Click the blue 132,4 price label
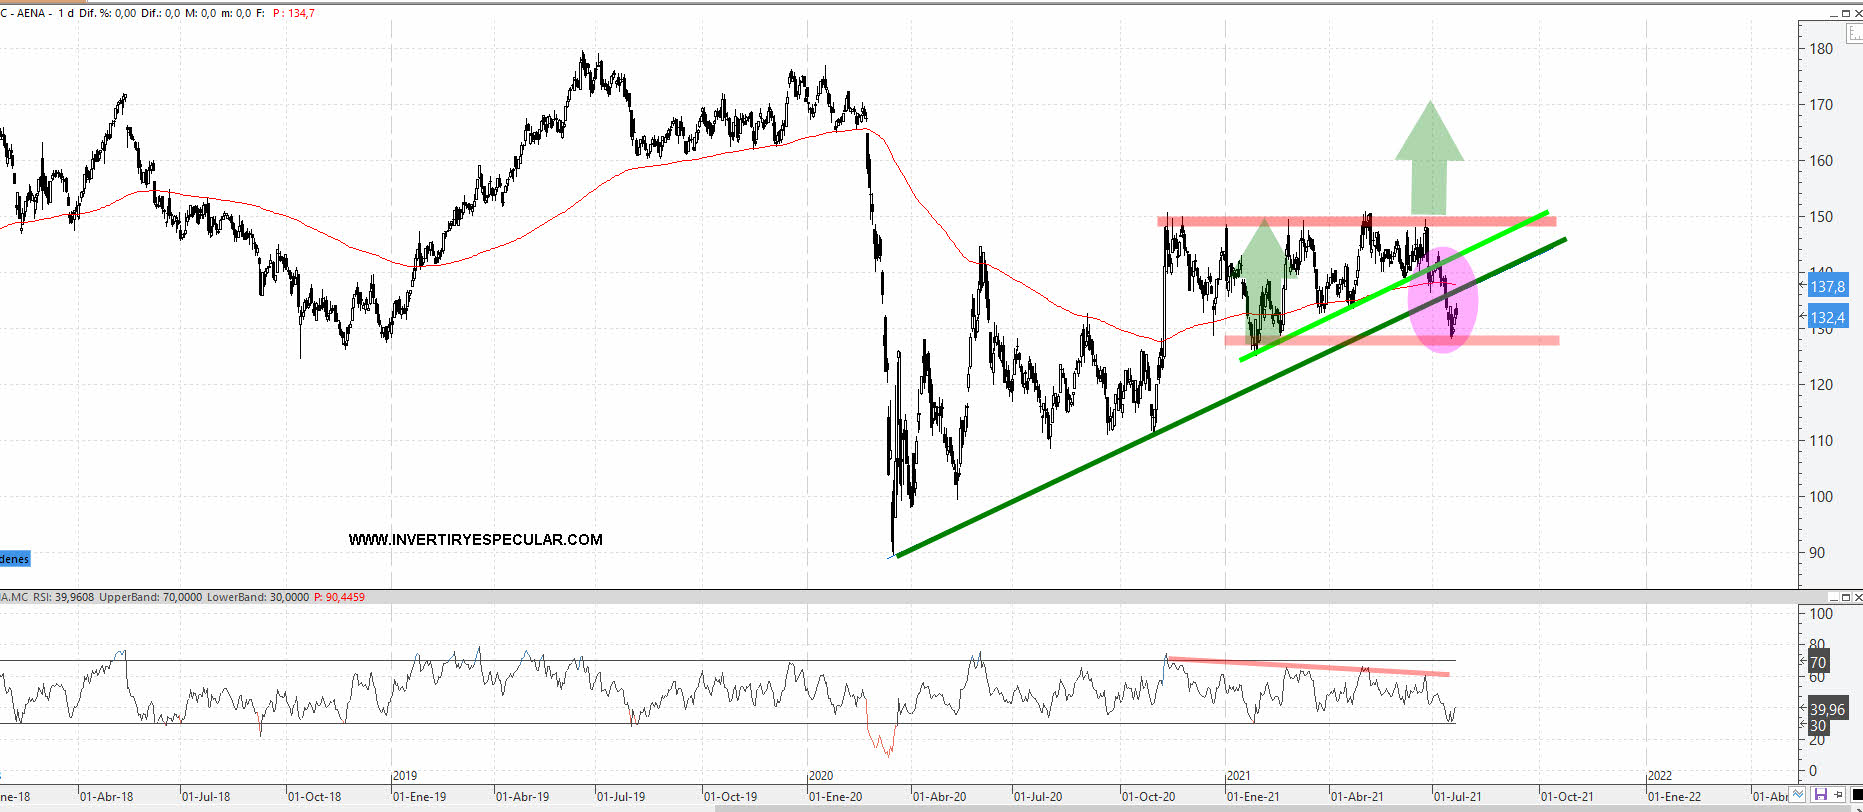1863x812 pixels. point(1827,318)
